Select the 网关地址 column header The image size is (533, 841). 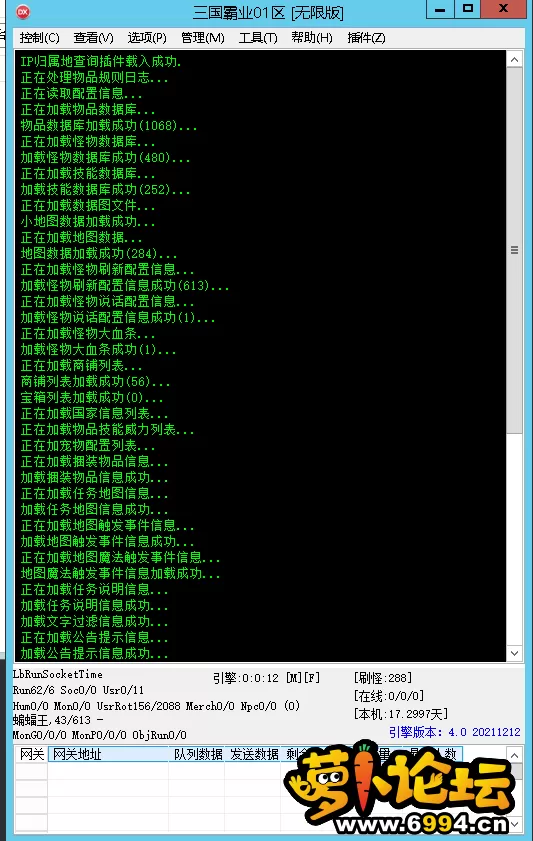108,754
